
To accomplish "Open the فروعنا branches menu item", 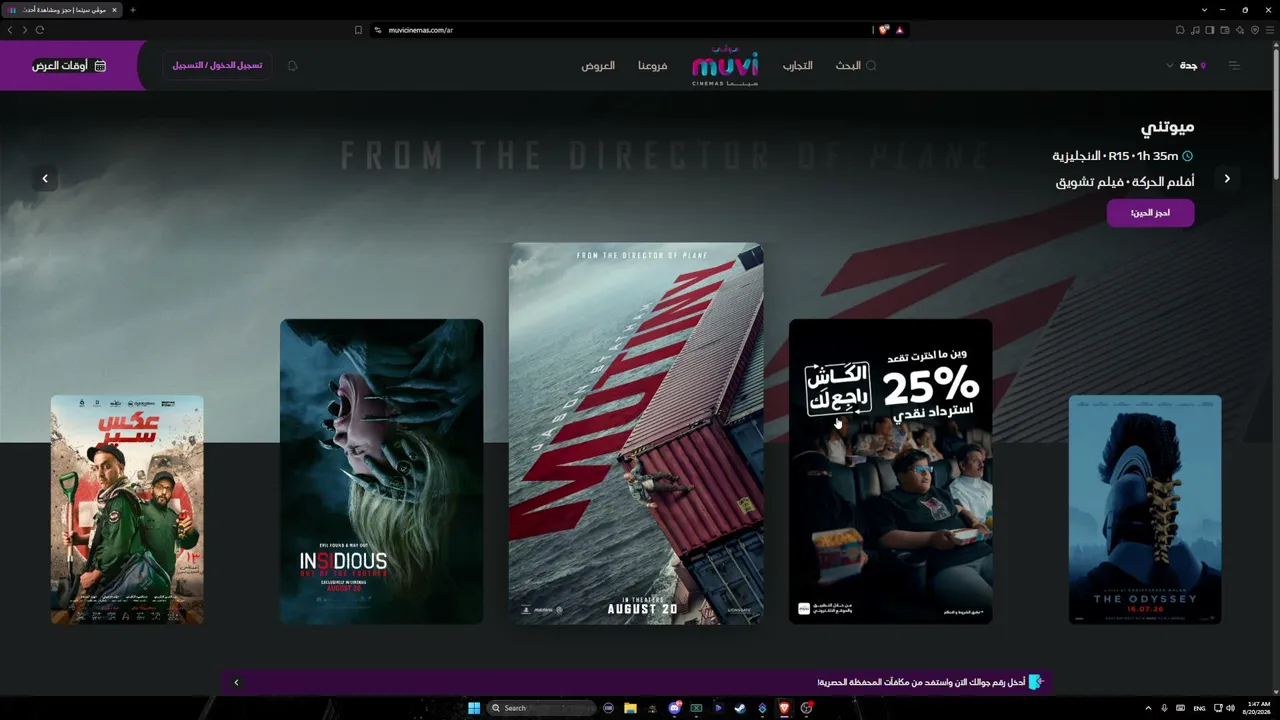I will pyautogui.click(x=653, y=66).
